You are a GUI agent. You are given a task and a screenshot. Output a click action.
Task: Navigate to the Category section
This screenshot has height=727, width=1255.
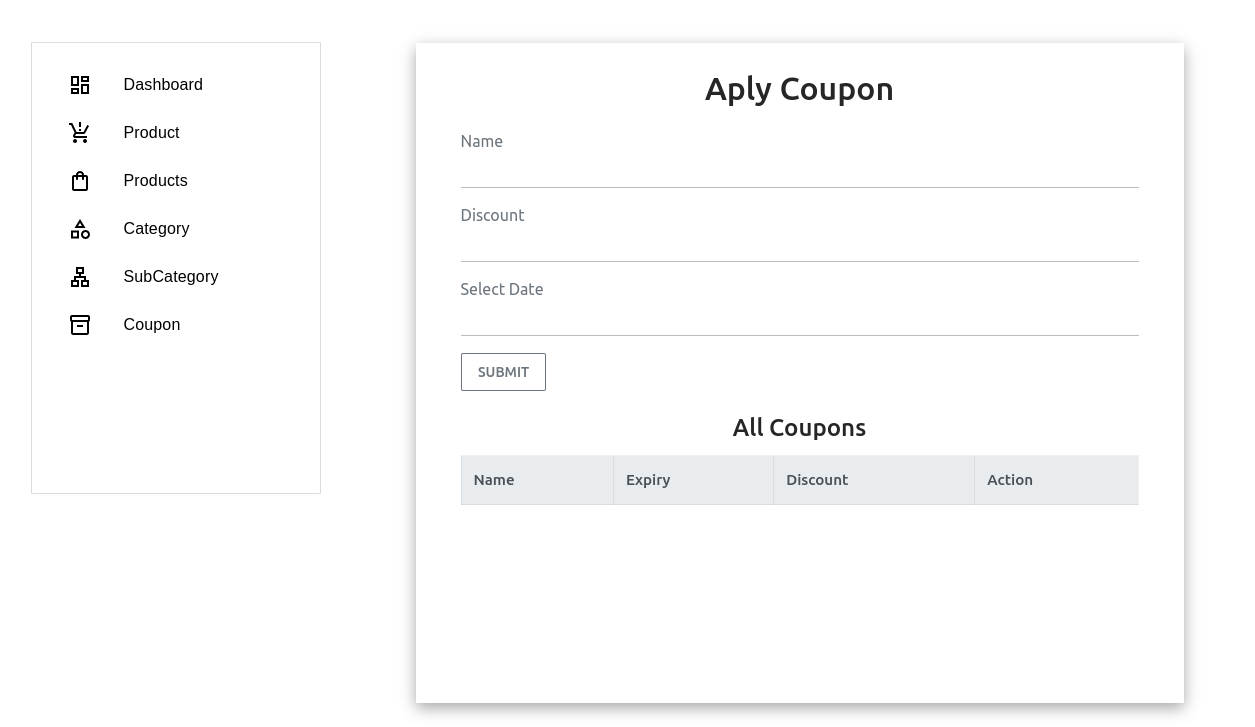point(156,229)
